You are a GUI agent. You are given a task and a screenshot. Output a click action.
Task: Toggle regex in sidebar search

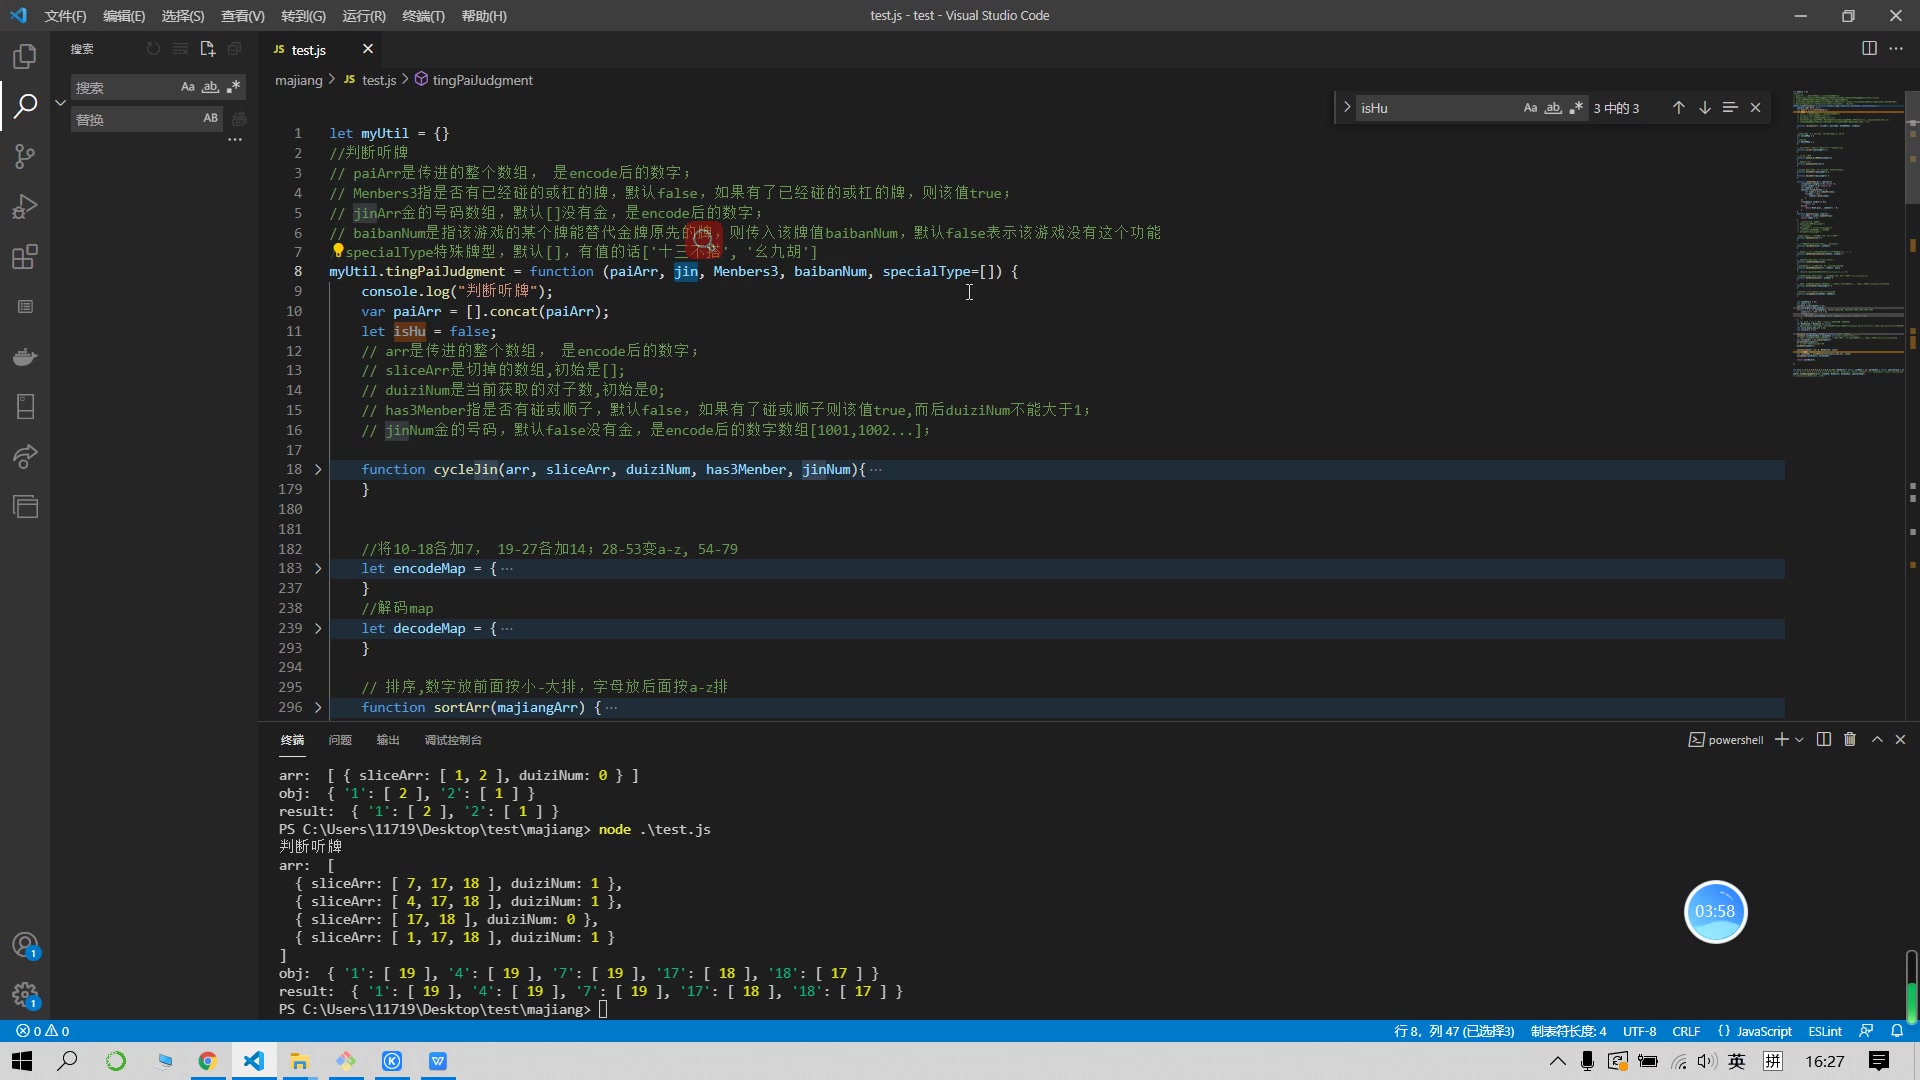coord(233,87)
